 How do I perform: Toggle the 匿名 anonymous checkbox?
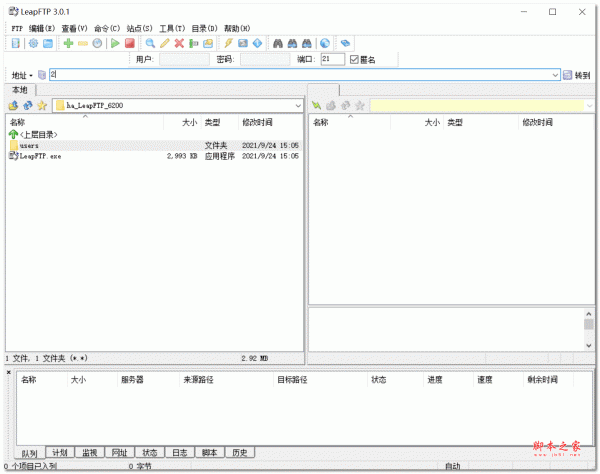[354, 59]
